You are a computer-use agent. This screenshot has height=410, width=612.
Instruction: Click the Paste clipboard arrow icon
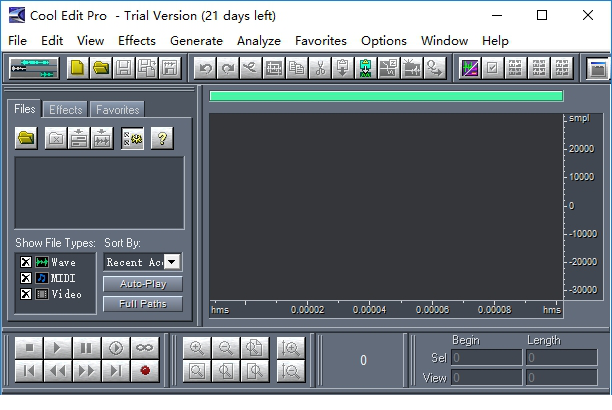pos(343,68)
